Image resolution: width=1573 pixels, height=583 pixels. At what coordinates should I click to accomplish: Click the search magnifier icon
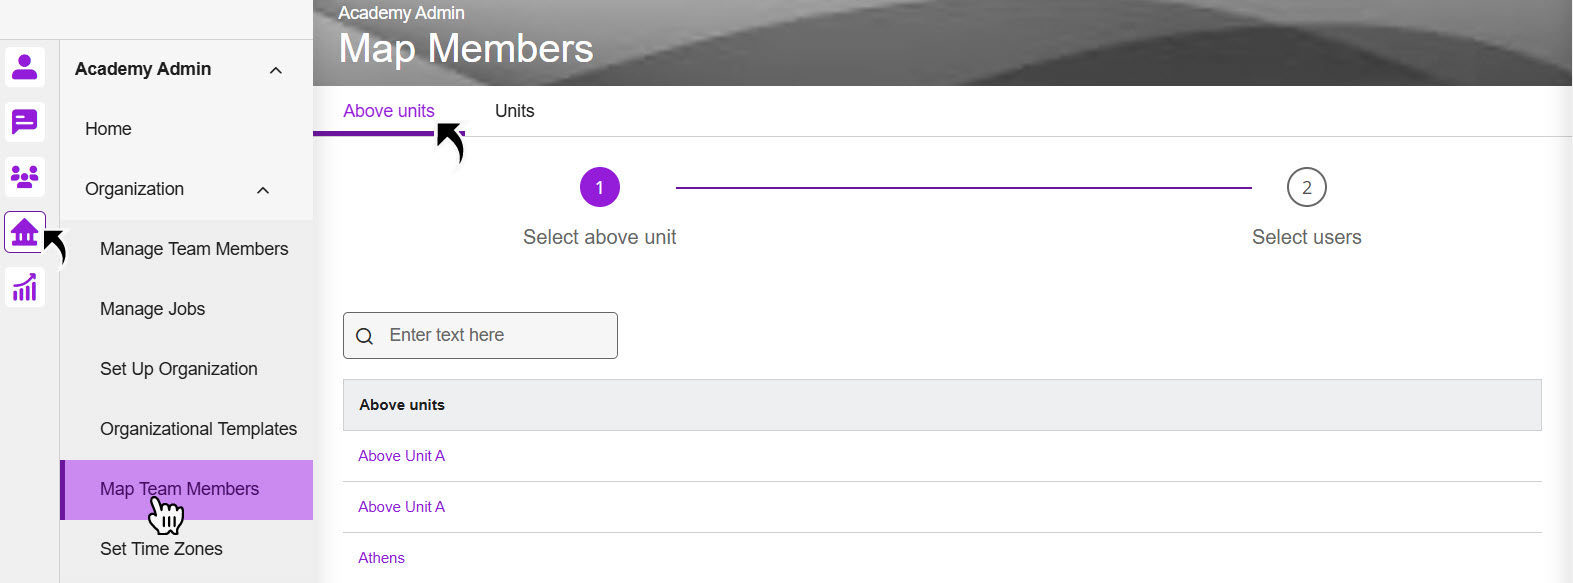(x=365, y=336)
